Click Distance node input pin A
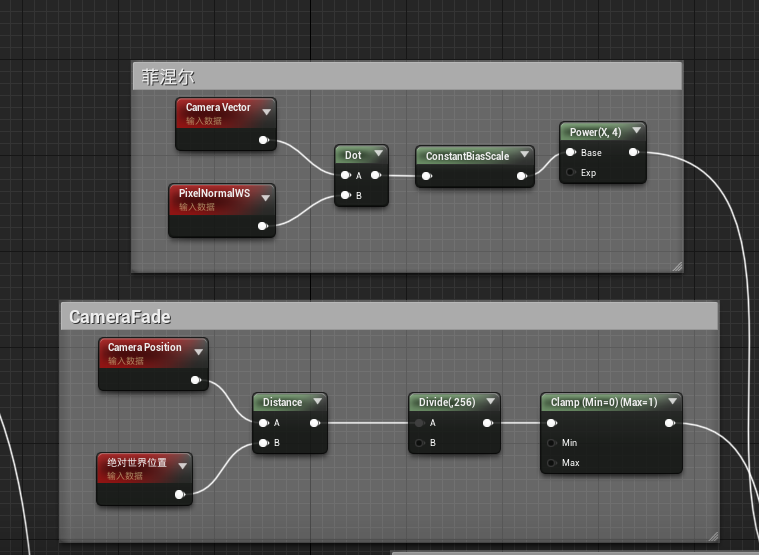This screenshot has width=759, height=555. pyautogui.click(x=264, y=423)
